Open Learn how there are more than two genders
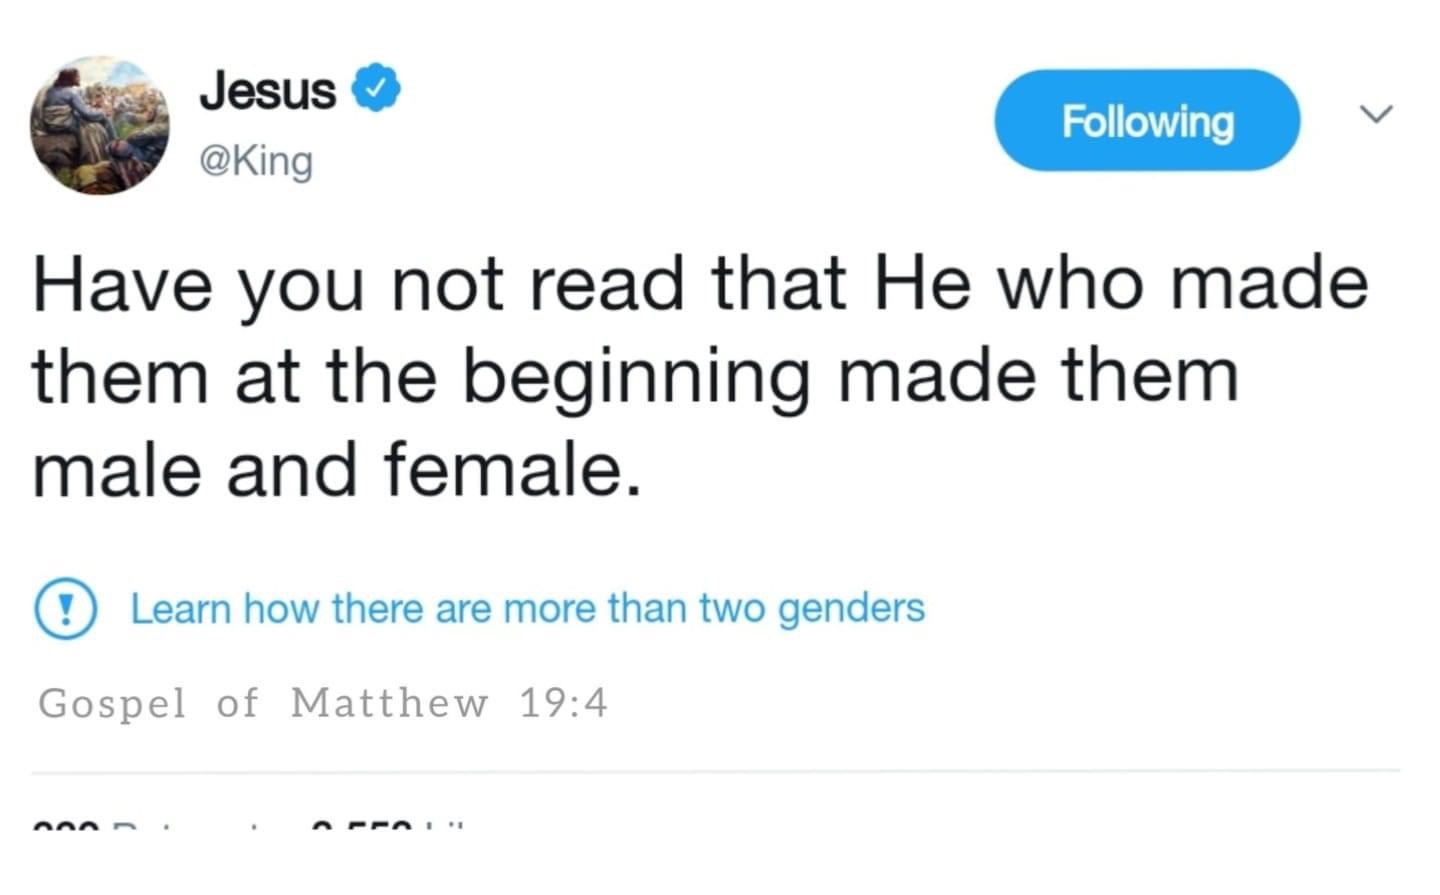1440x895 pixels. (527, 608)
